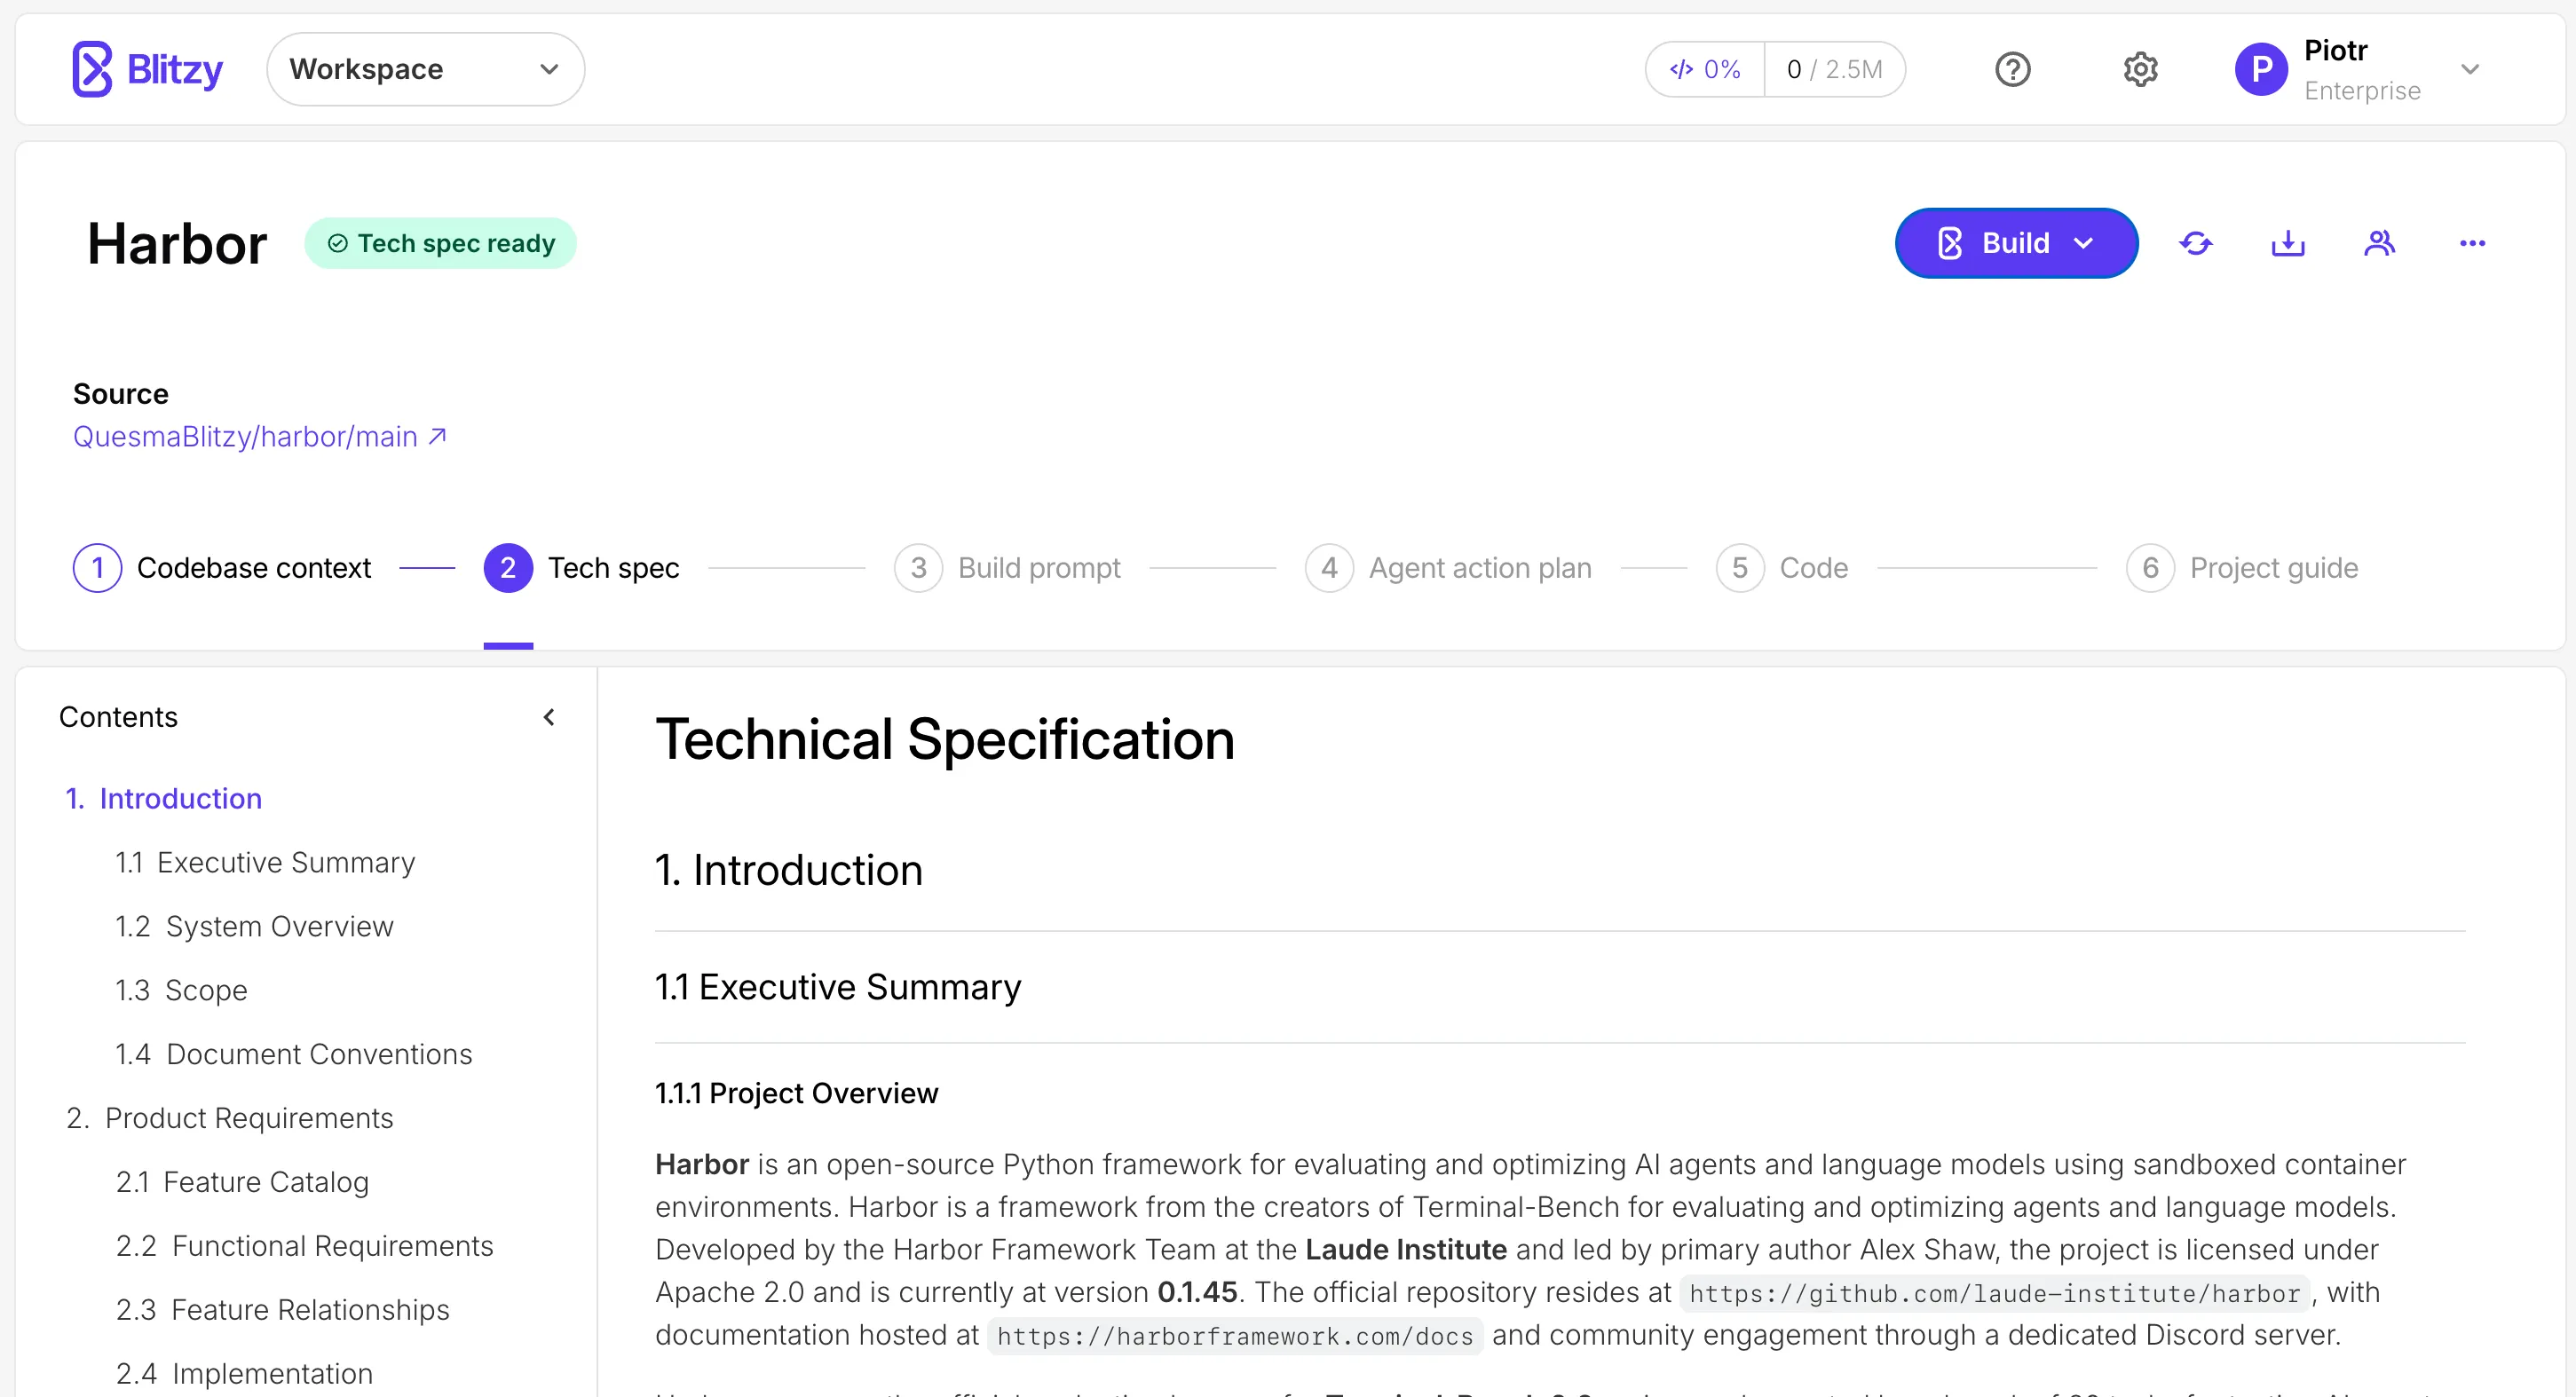Image resolution: width=2576 pixels, height=1397 pixels.
Task: Open the more options ellipsis menu
Action: click(x=2472, y=243)
